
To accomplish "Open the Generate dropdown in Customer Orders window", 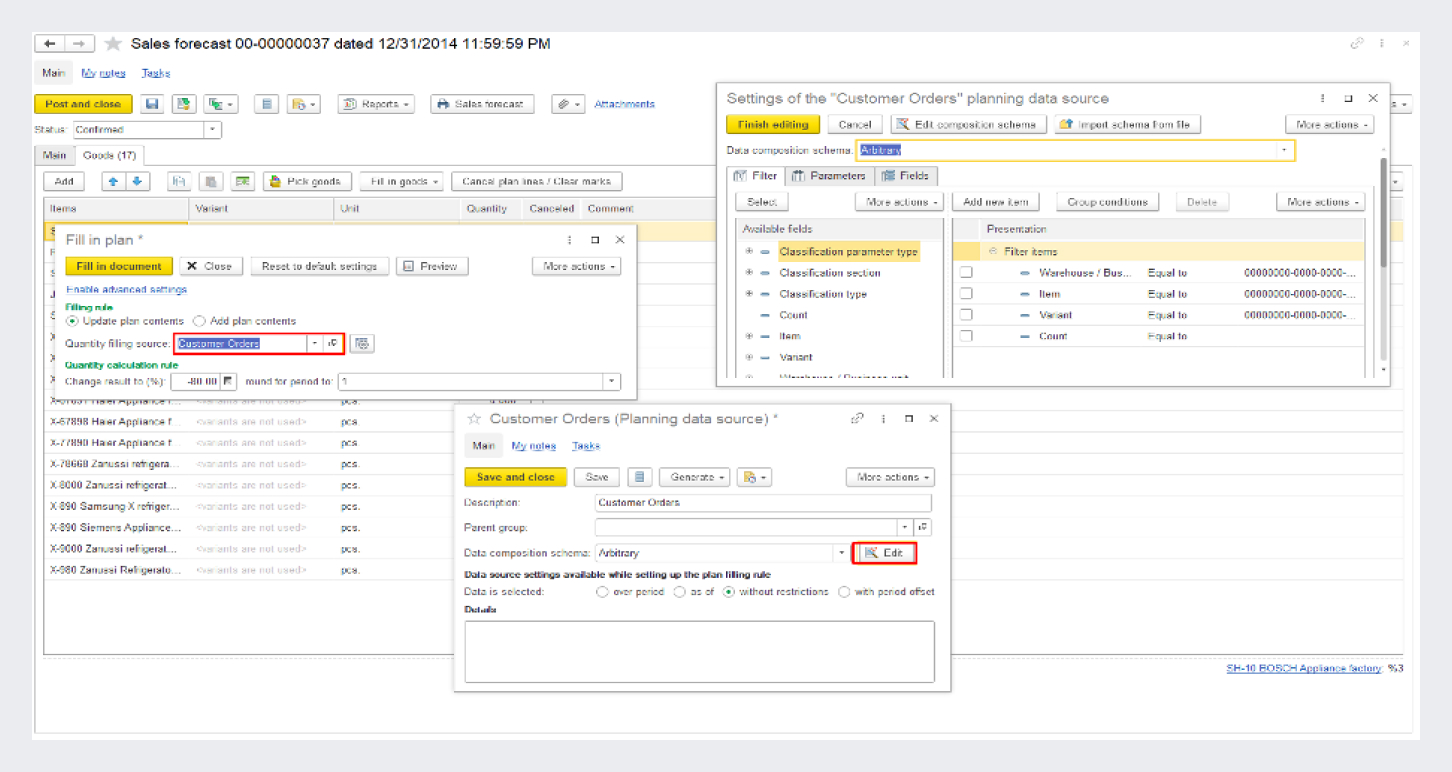I will [x=699, y=478].
